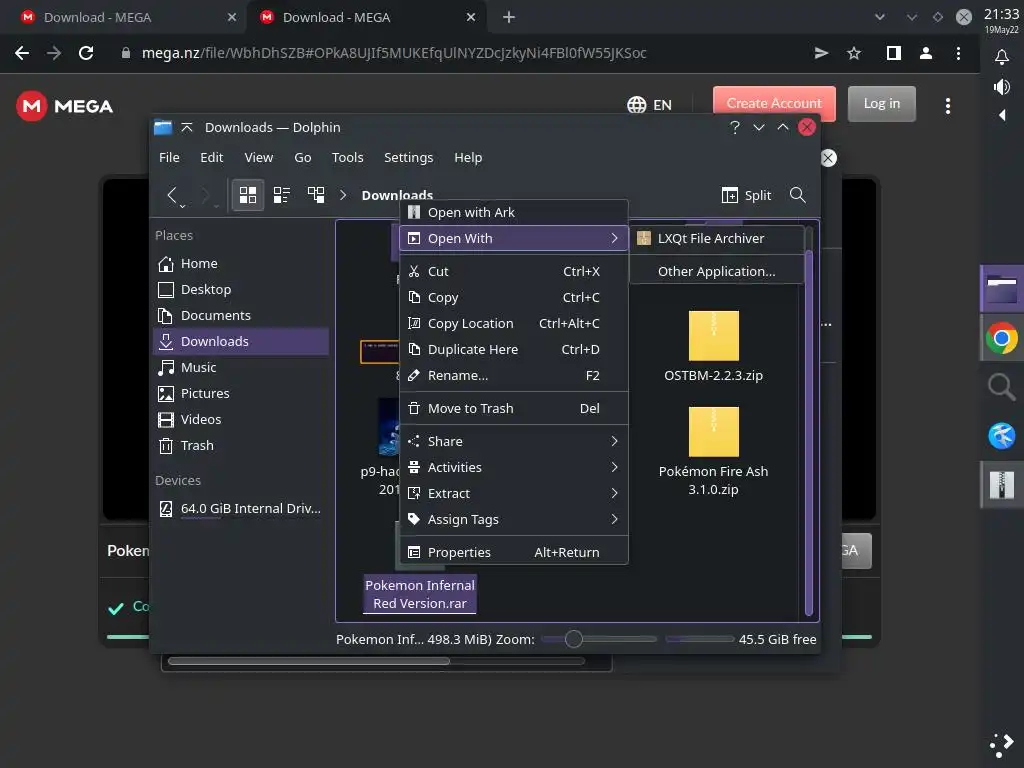
Task: Open the Settings menu in Dolphin
Action: click(x=408, y=157)
